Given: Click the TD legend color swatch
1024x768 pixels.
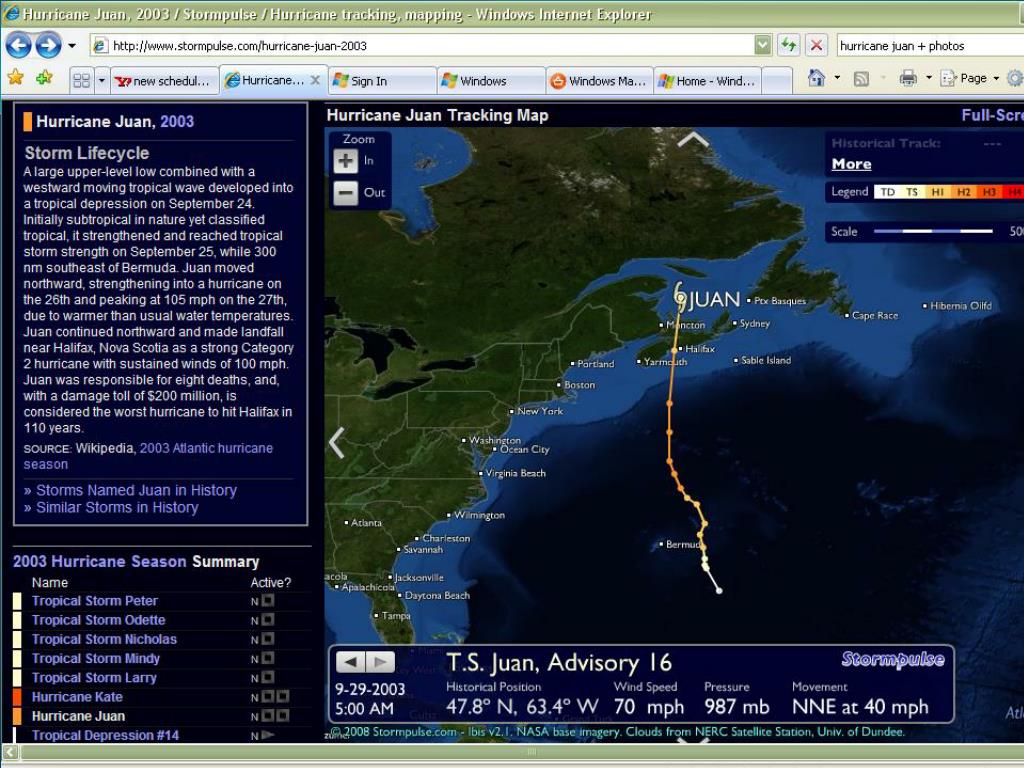Looking at the screenshot, I should click(x=887, y=192).
